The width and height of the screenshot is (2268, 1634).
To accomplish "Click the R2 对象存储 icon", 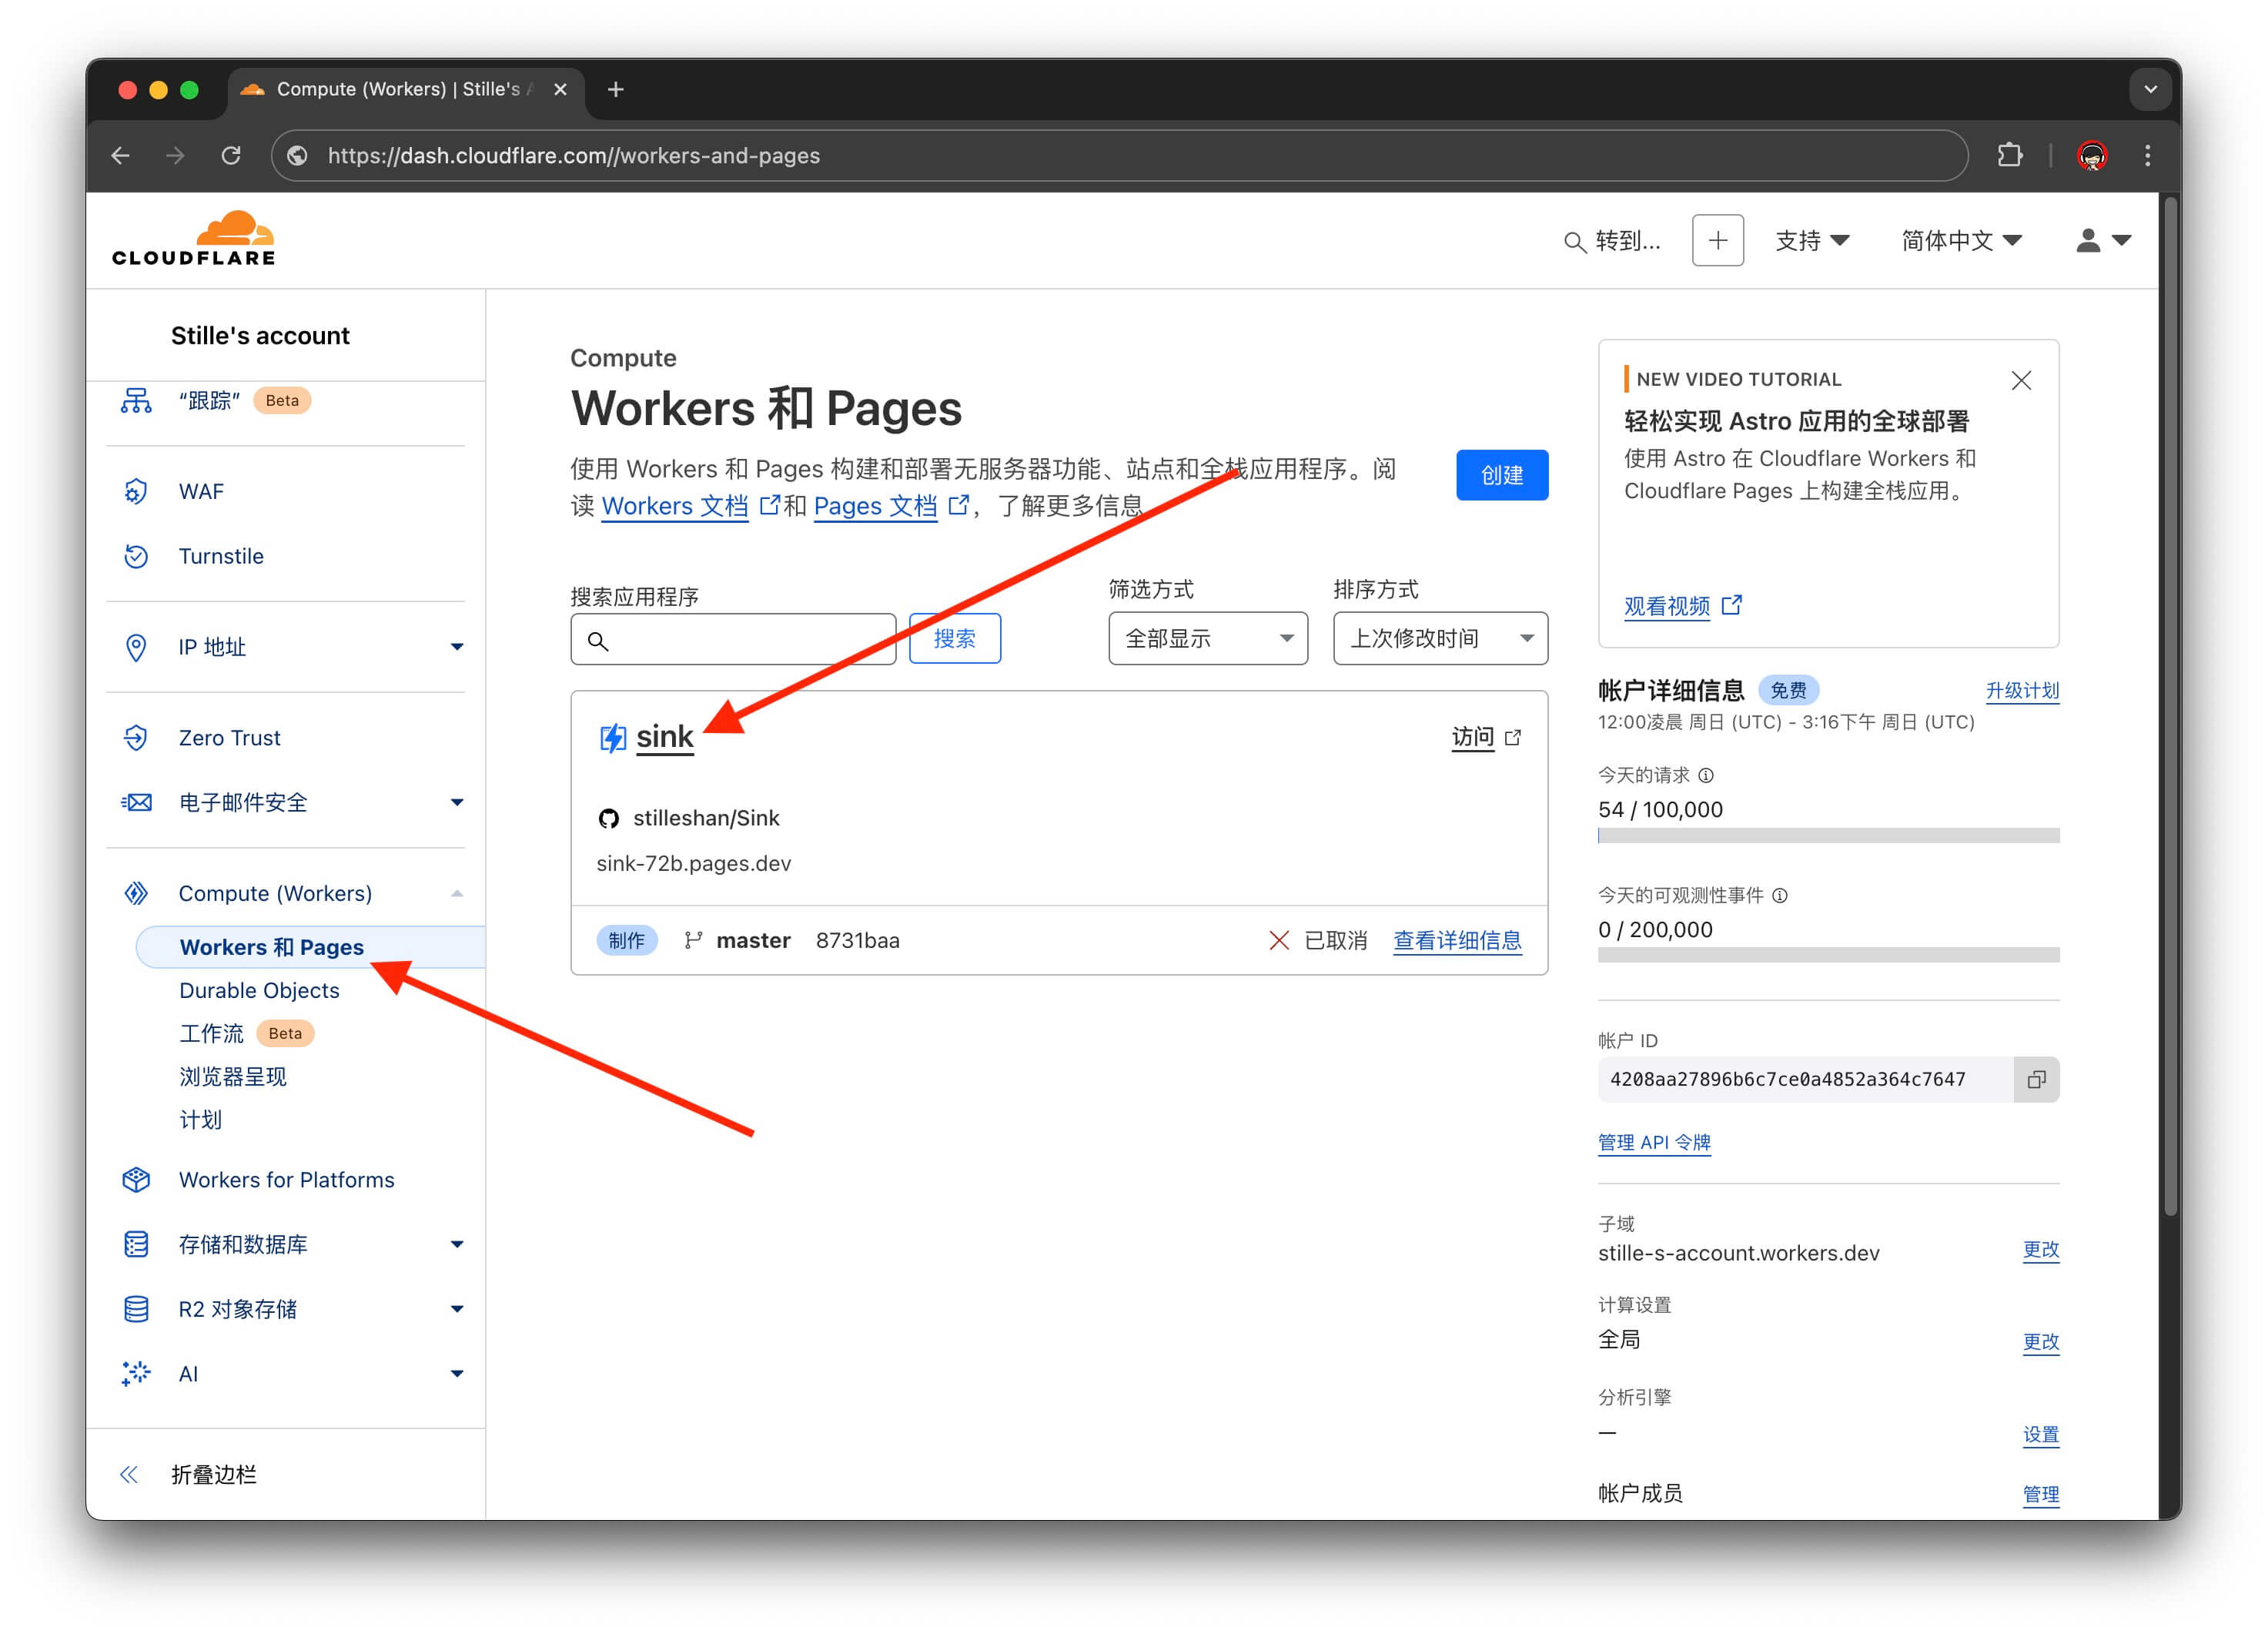I will (136, 1309).
